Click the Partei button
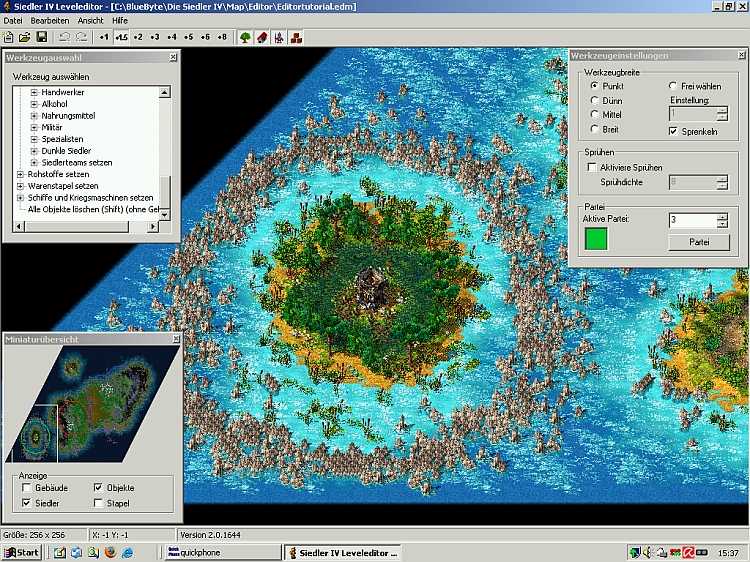 pos(699,242)
